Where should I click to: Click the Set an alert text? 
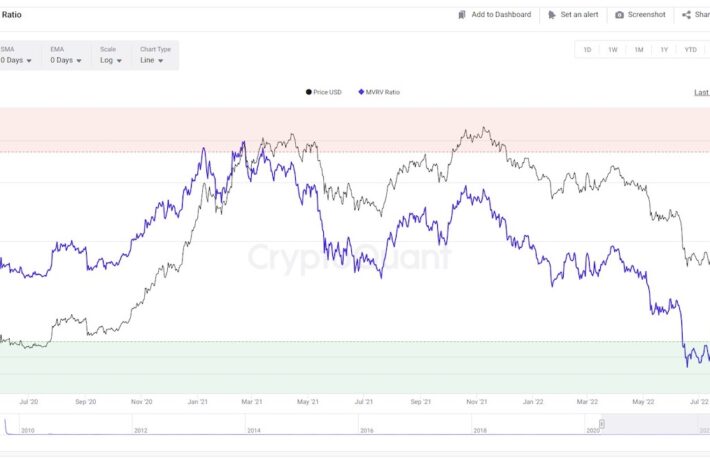point(580,15)
